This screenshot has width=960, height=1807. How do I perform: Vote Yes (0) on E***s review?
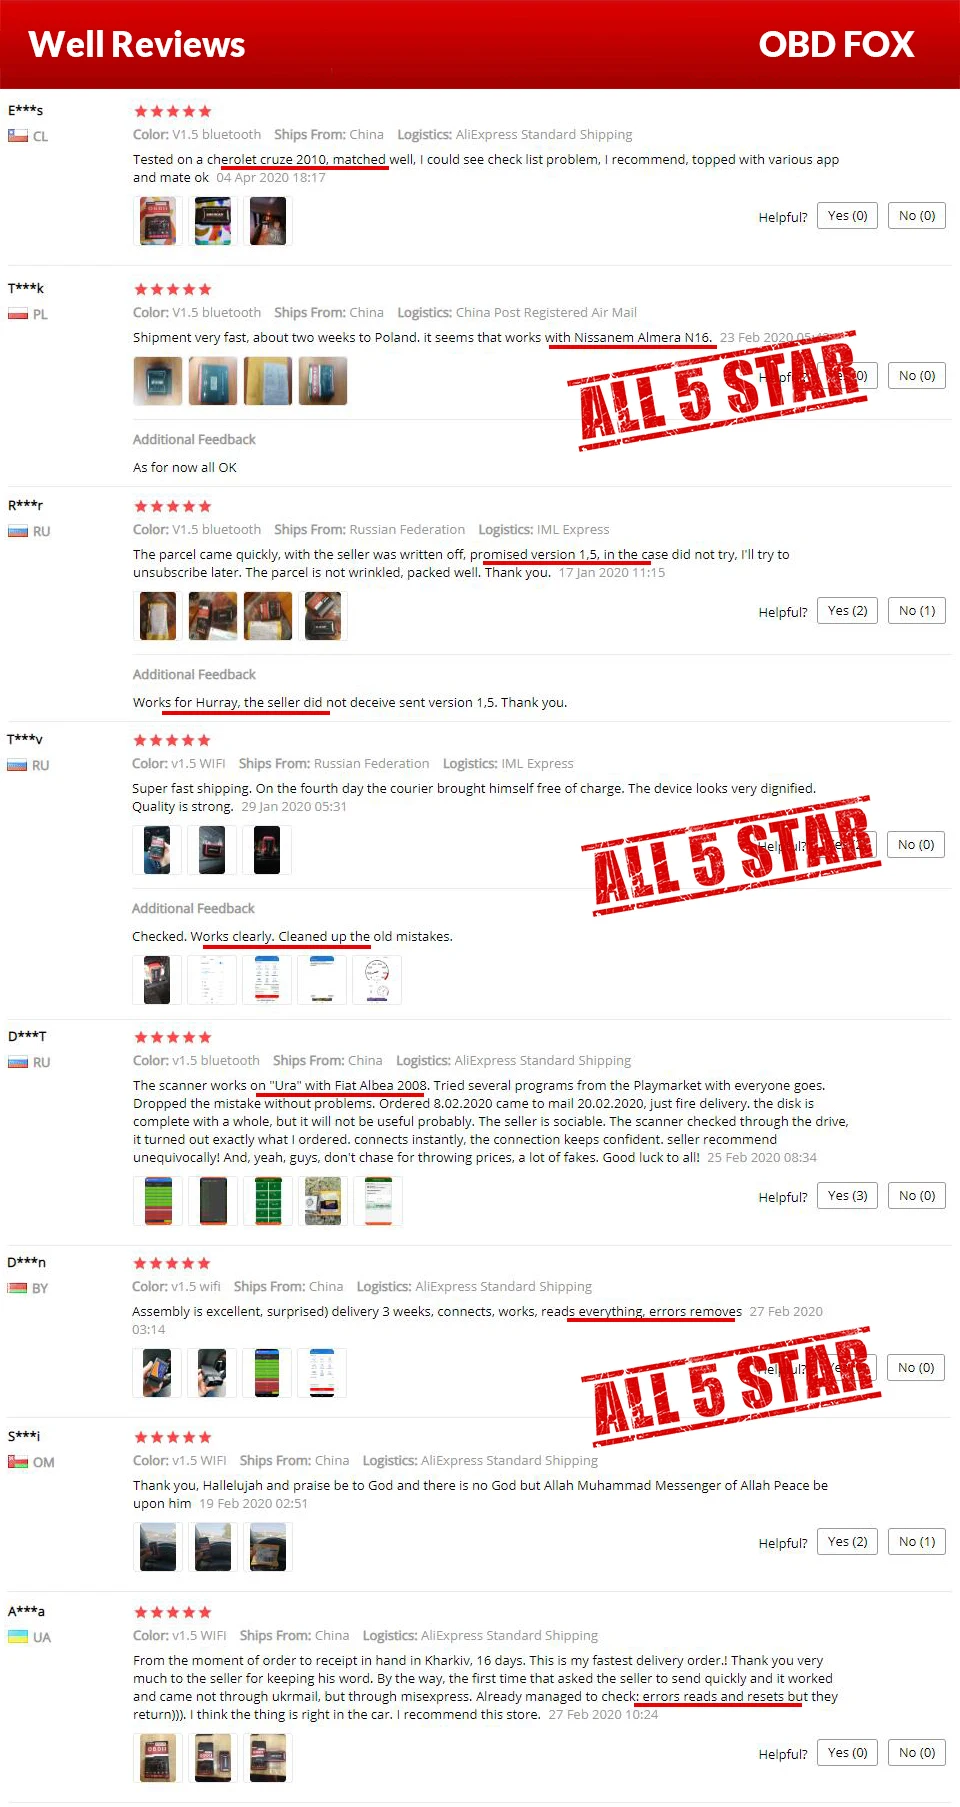coord(847,216)
